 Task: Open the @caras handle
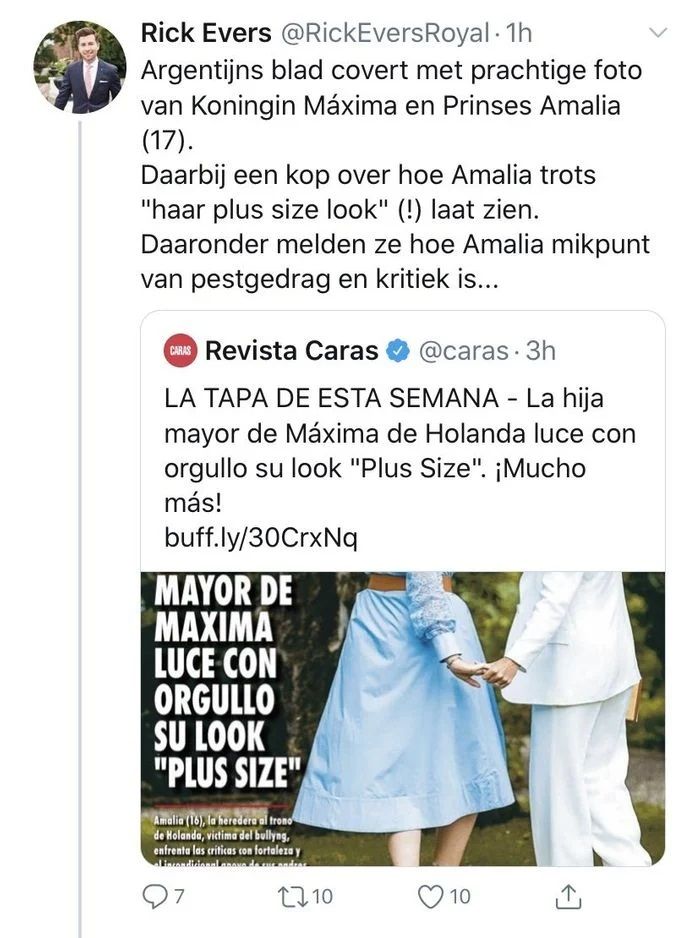coord(463,351)
